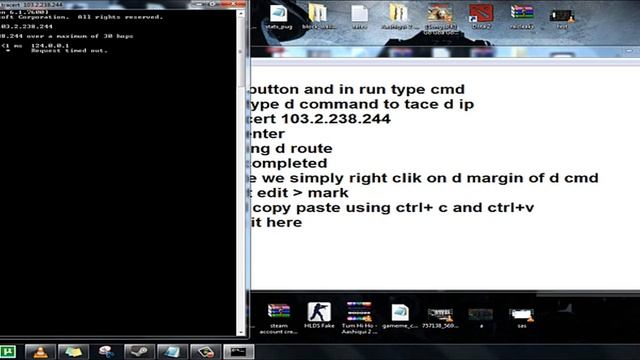Click the taskbar icon with red badge
This screenshot has height=360, width=640.
pos(205,352)
